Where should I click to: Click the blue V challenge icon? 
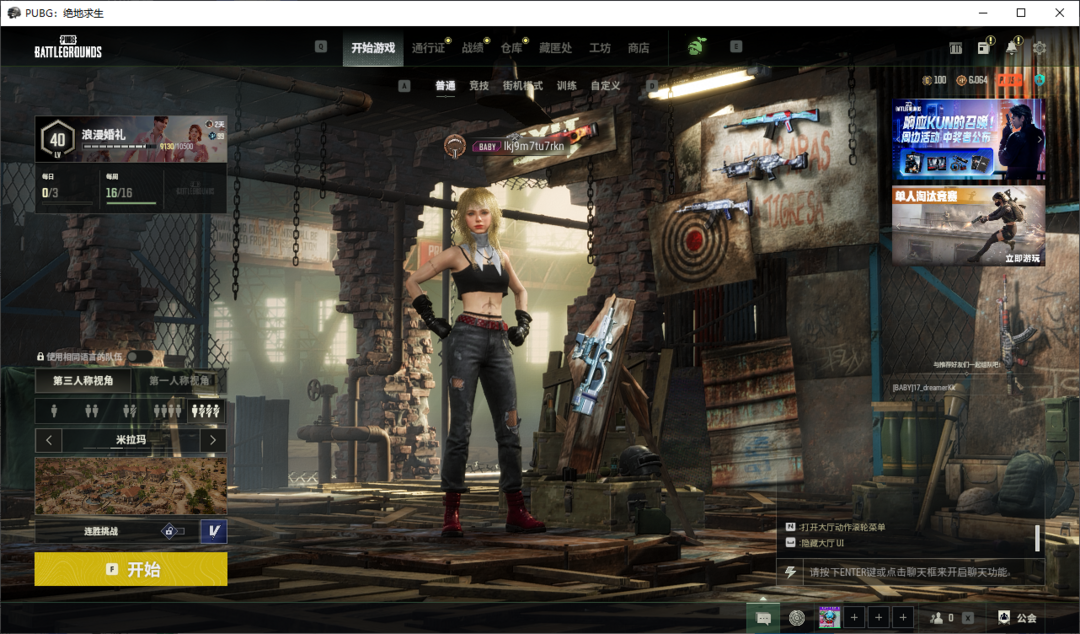coord(214,531)
